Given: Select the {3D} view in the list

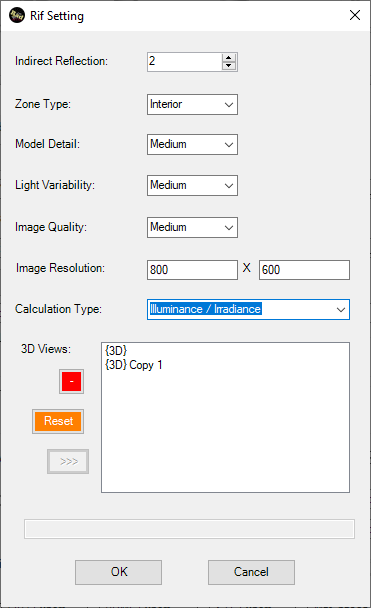Looking at the screenshot, I should pos(116,351).
